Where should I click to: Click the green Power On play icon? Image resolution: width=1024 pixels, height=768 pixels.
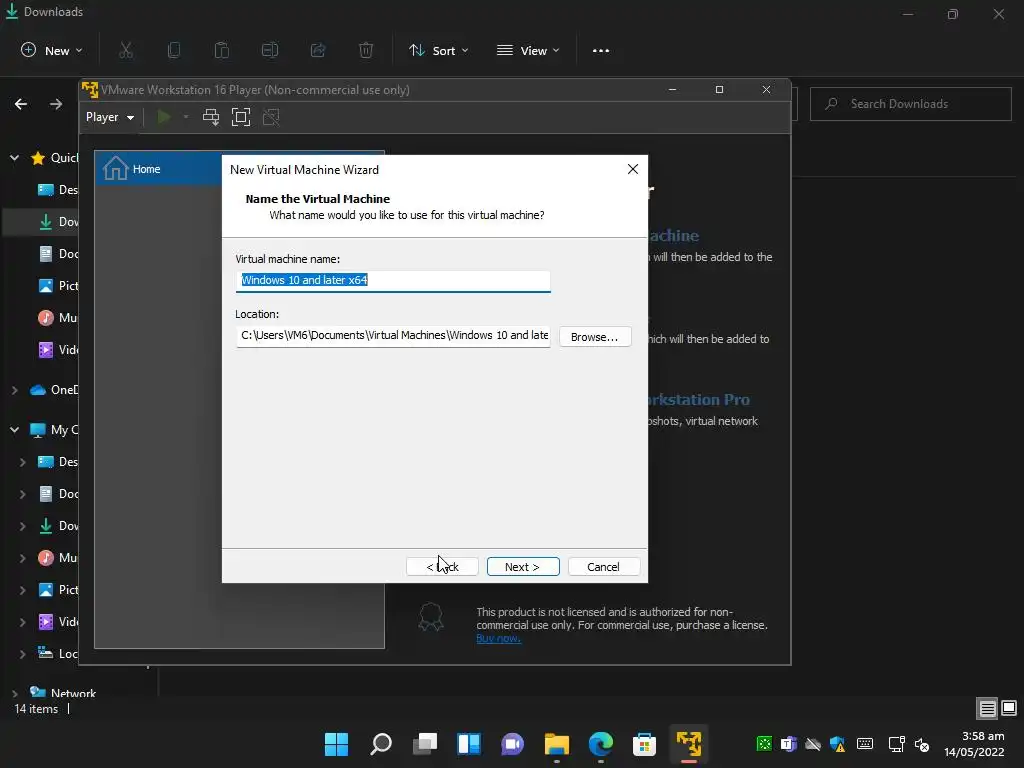click(164, 118)
